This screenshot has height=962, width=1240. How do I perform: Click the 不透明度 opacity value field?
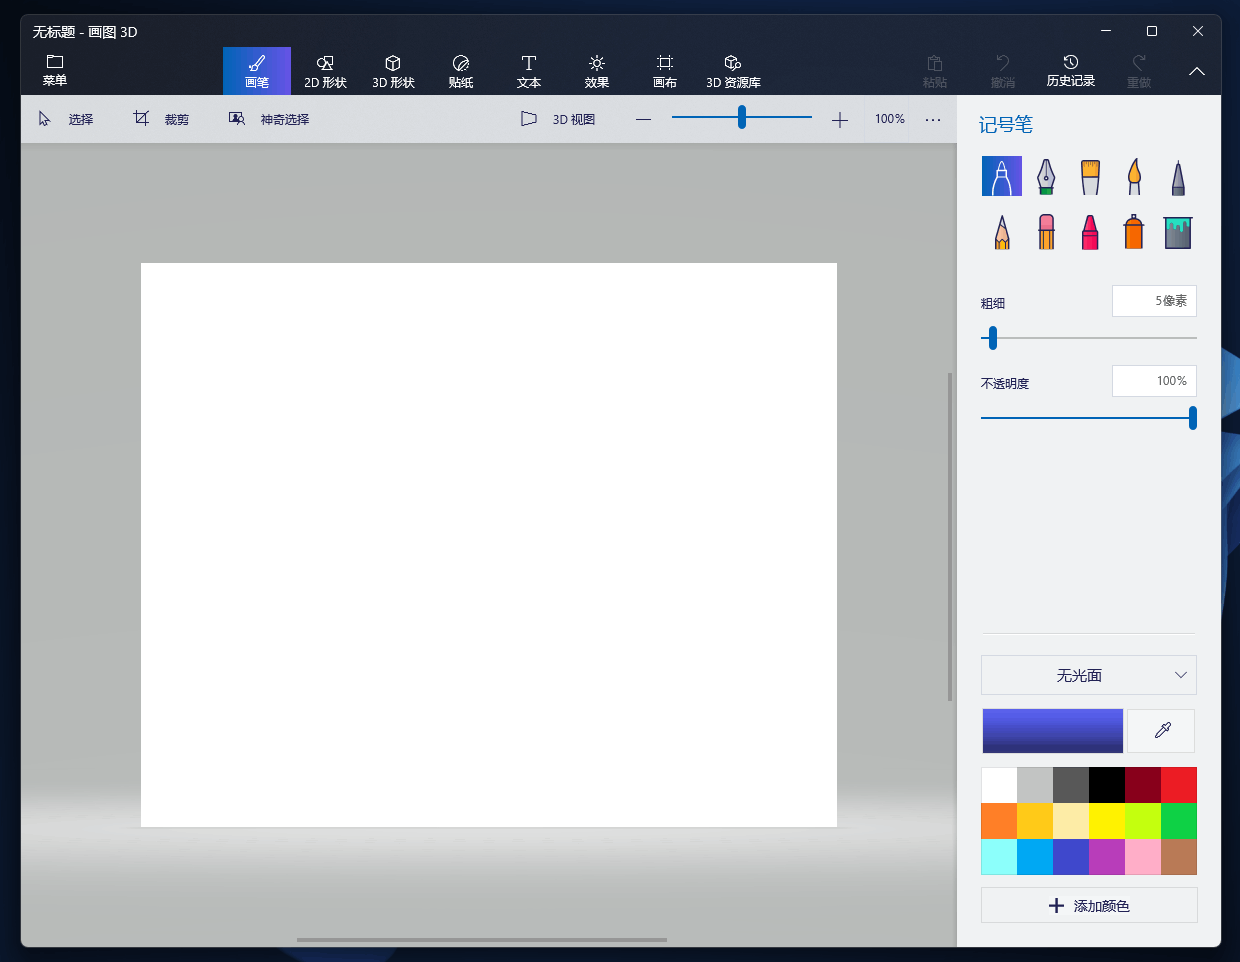point(1154,381)
